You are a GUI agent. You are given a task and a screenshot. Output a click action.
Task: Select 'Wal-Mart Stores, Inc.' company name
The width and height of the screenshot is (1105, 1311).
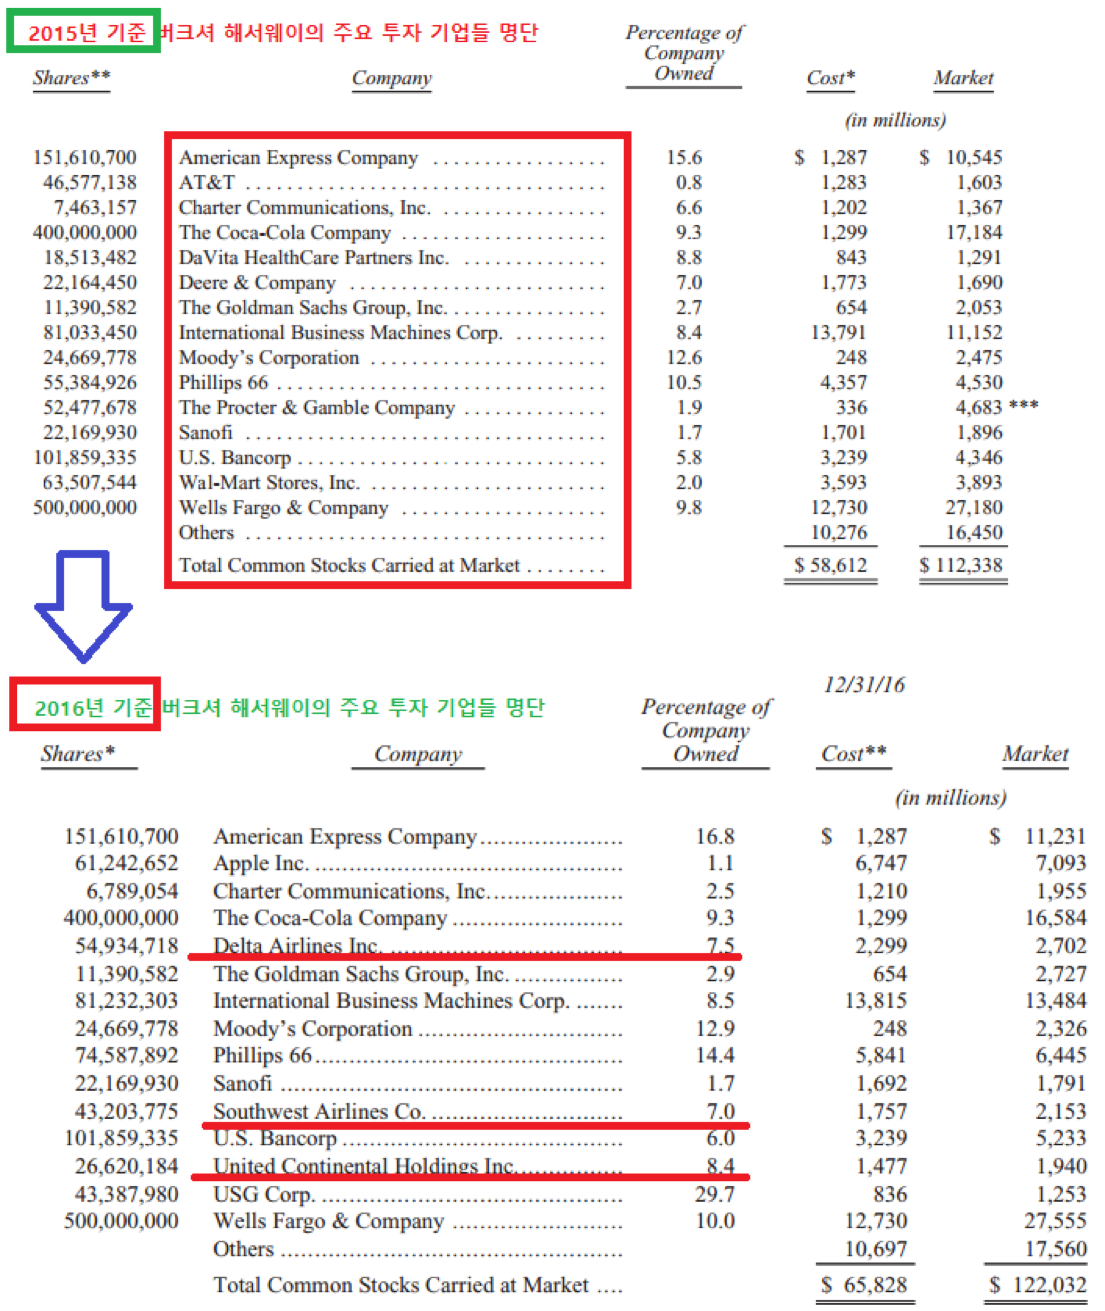tap(268, 483)
